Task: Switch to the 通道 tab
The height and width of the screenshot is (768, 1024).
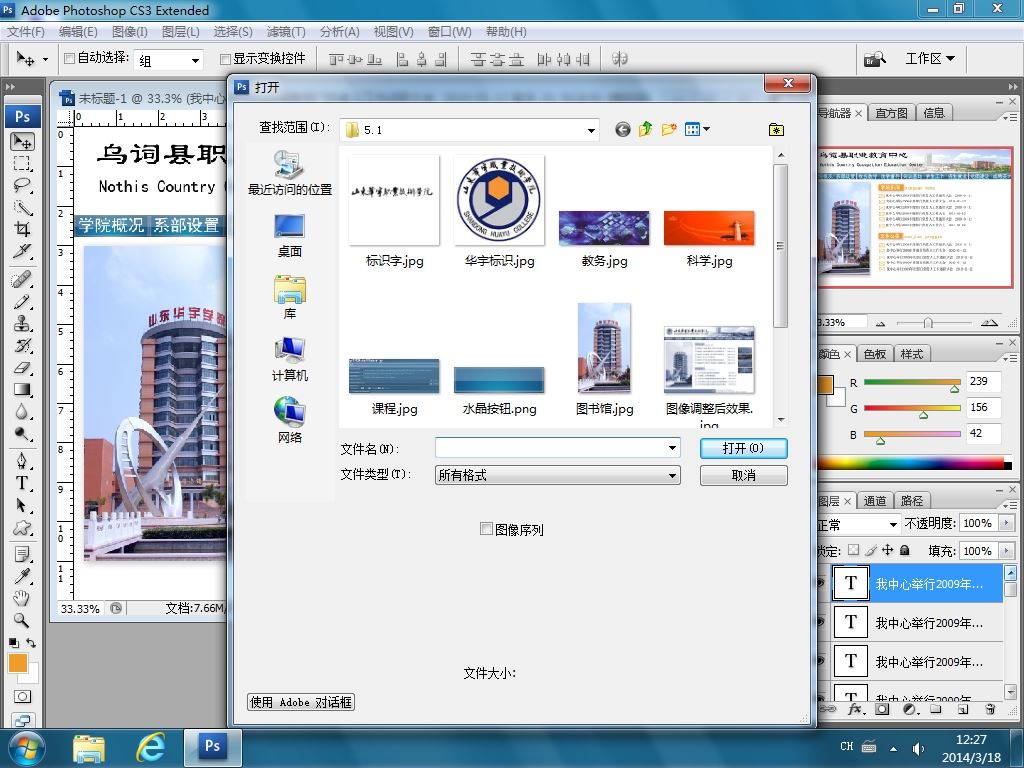Action: (874, 501)
